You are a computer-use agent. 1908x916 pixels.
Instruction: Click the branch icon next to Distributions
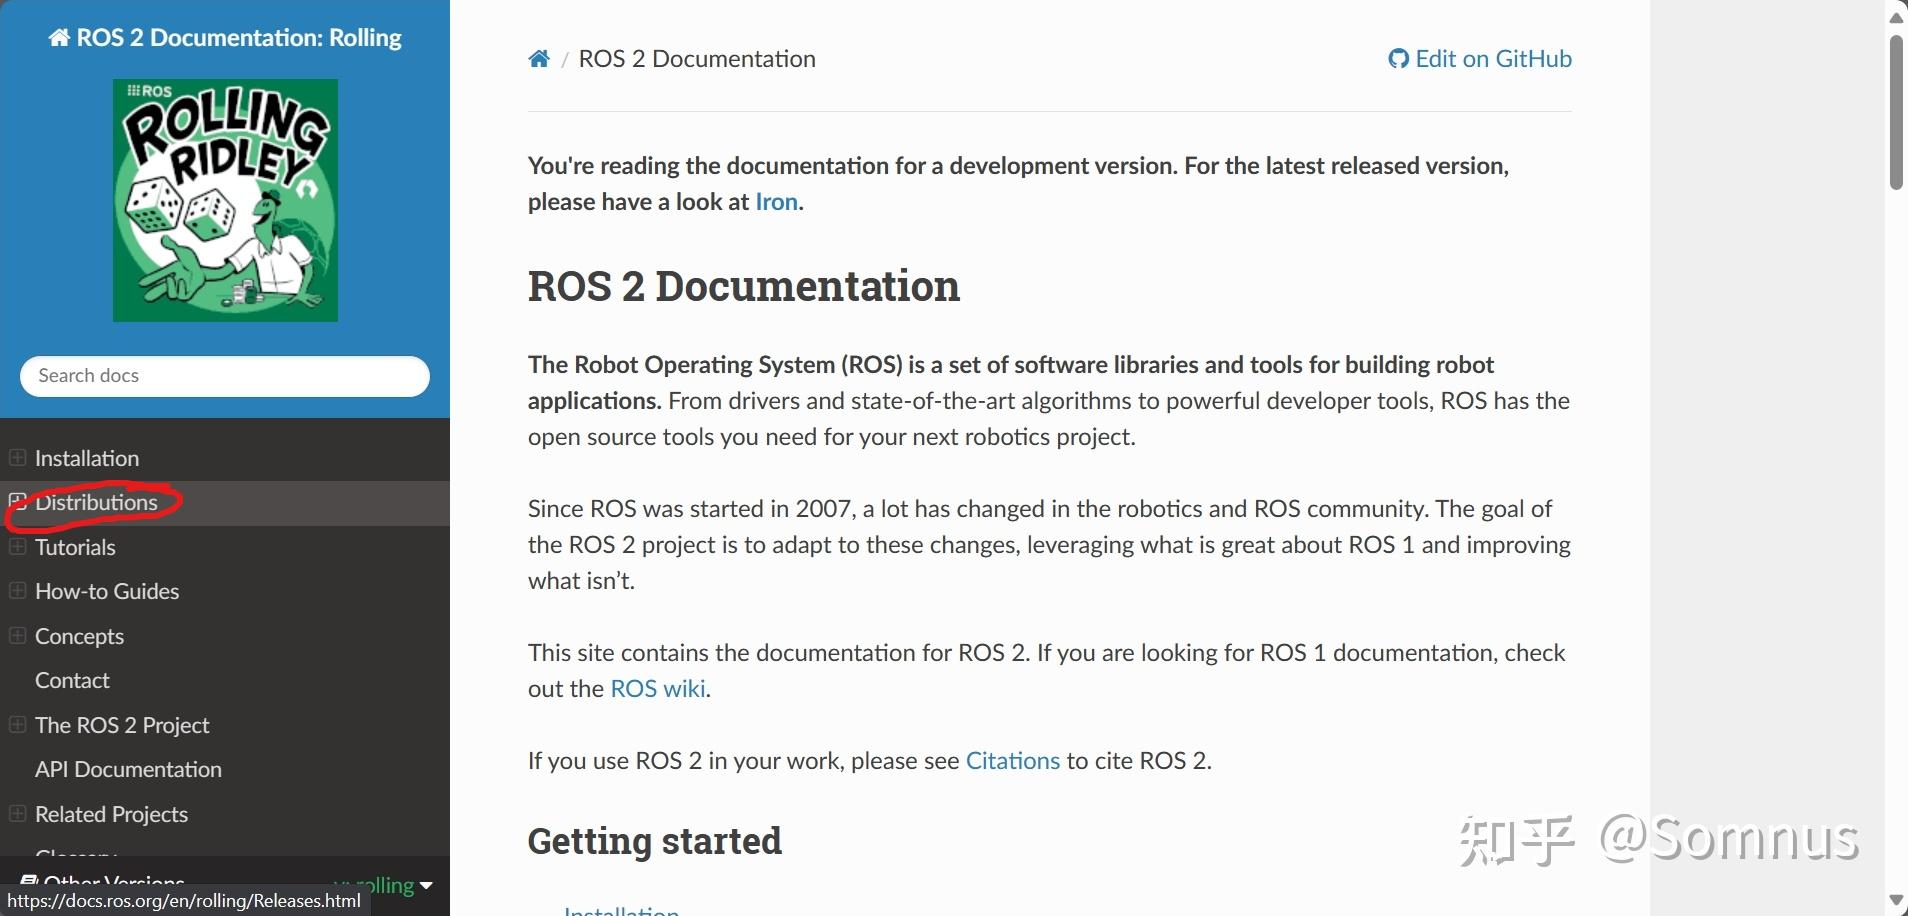pos(16,502)
